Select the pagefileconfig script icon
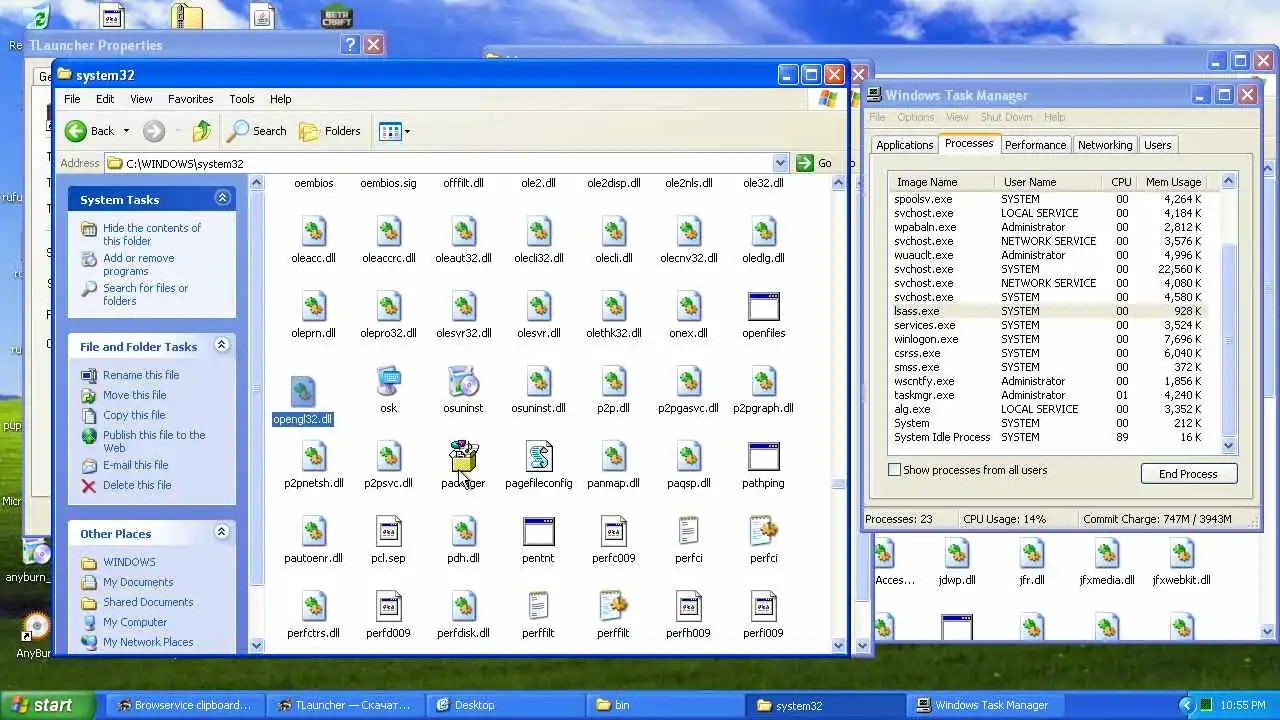 click(x=539, y=457)
